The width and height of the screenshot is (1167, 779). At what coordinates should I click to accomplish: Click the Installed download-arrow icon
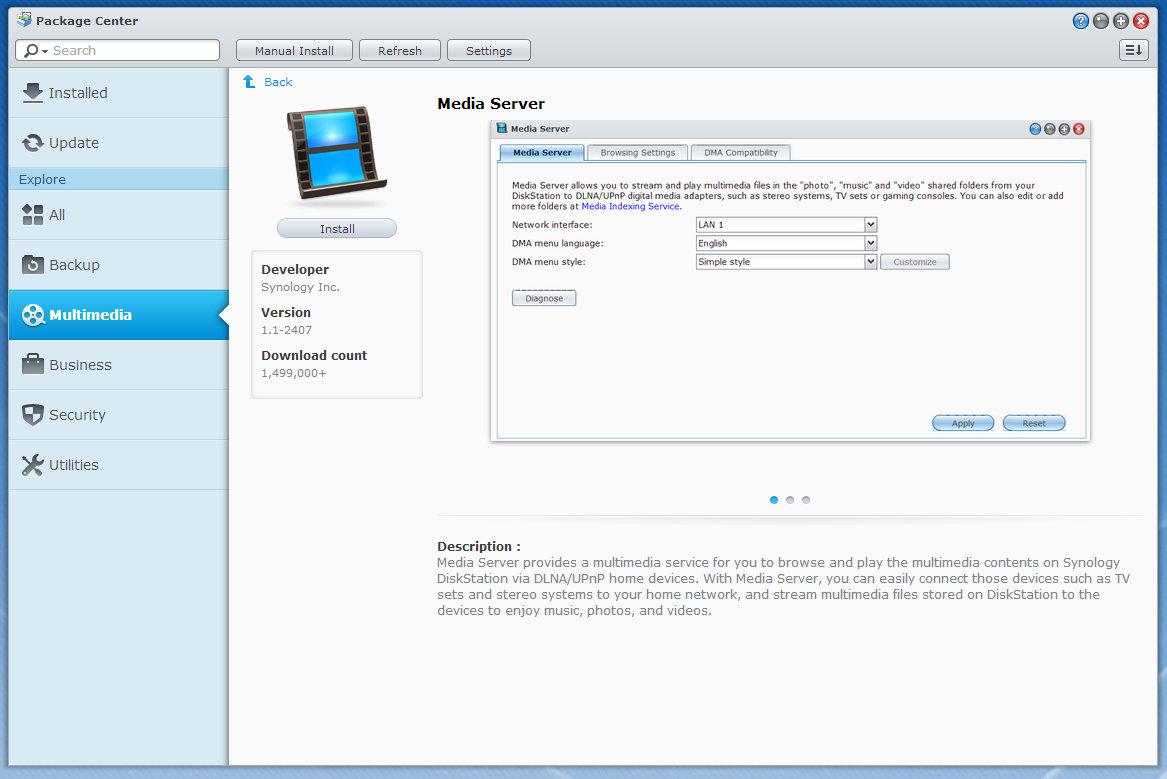point(33,93)
